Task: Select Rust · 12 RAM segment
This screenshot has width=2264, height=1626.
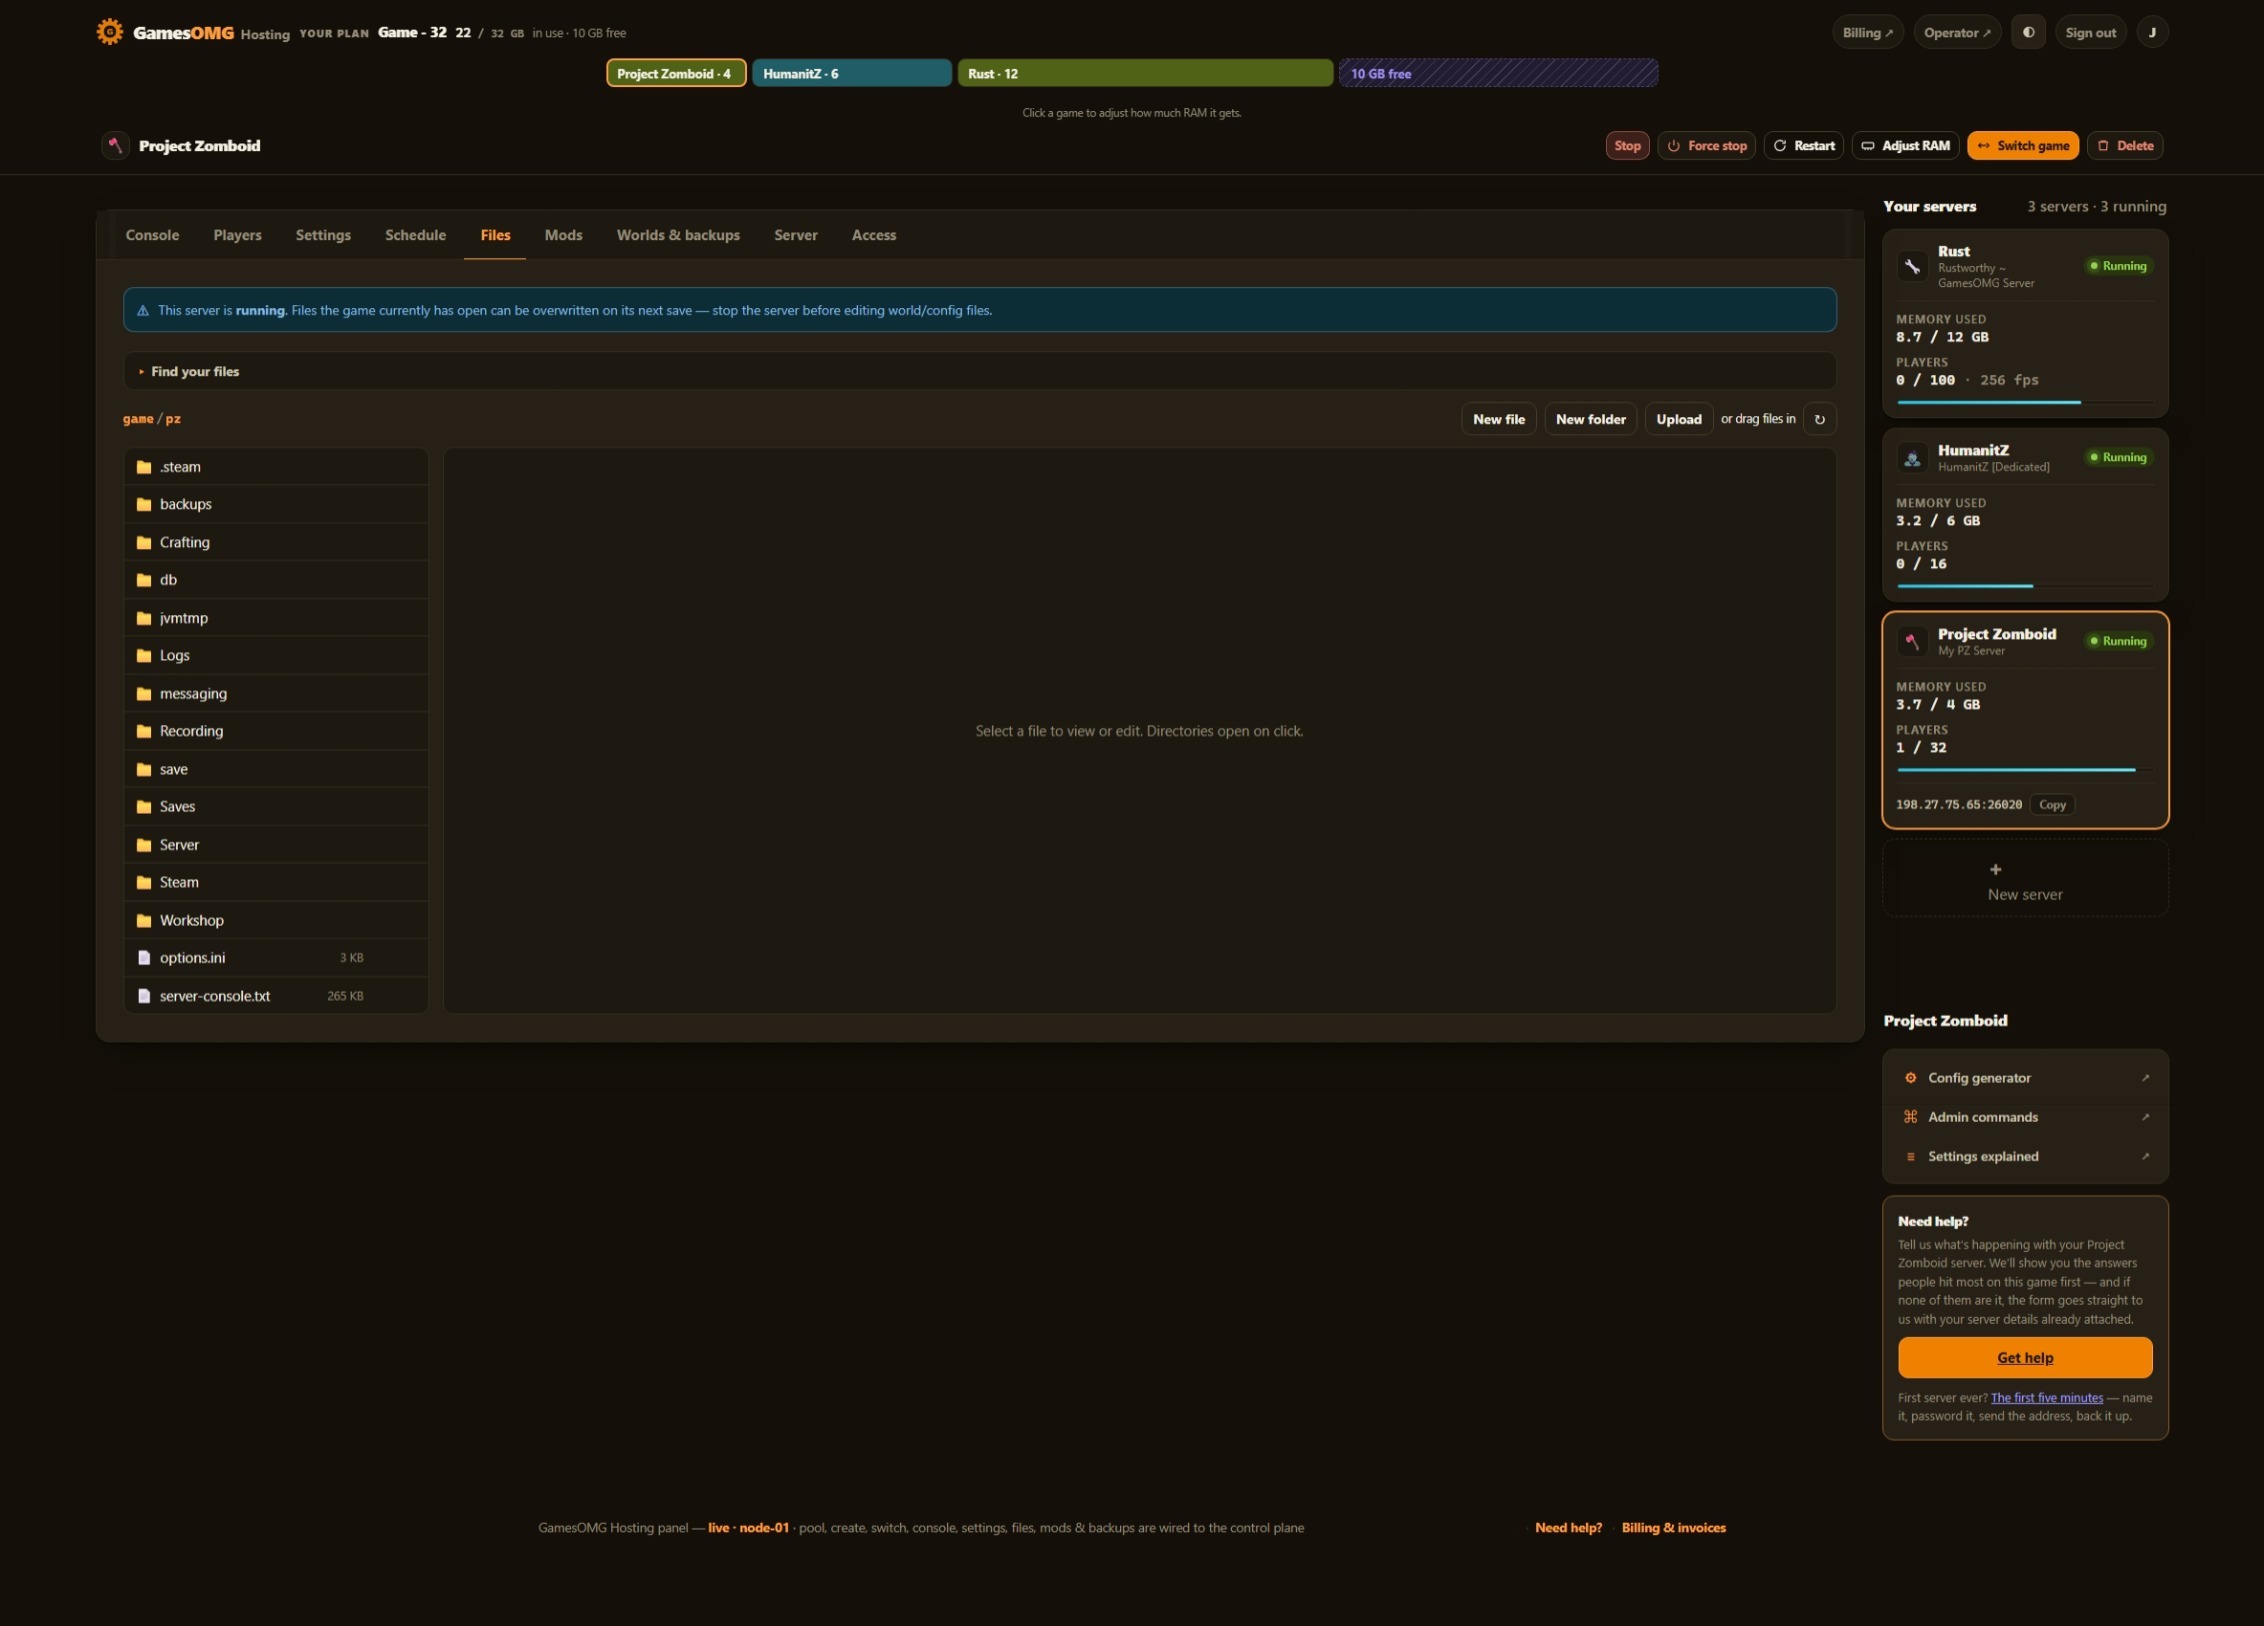Action: 1145,73
